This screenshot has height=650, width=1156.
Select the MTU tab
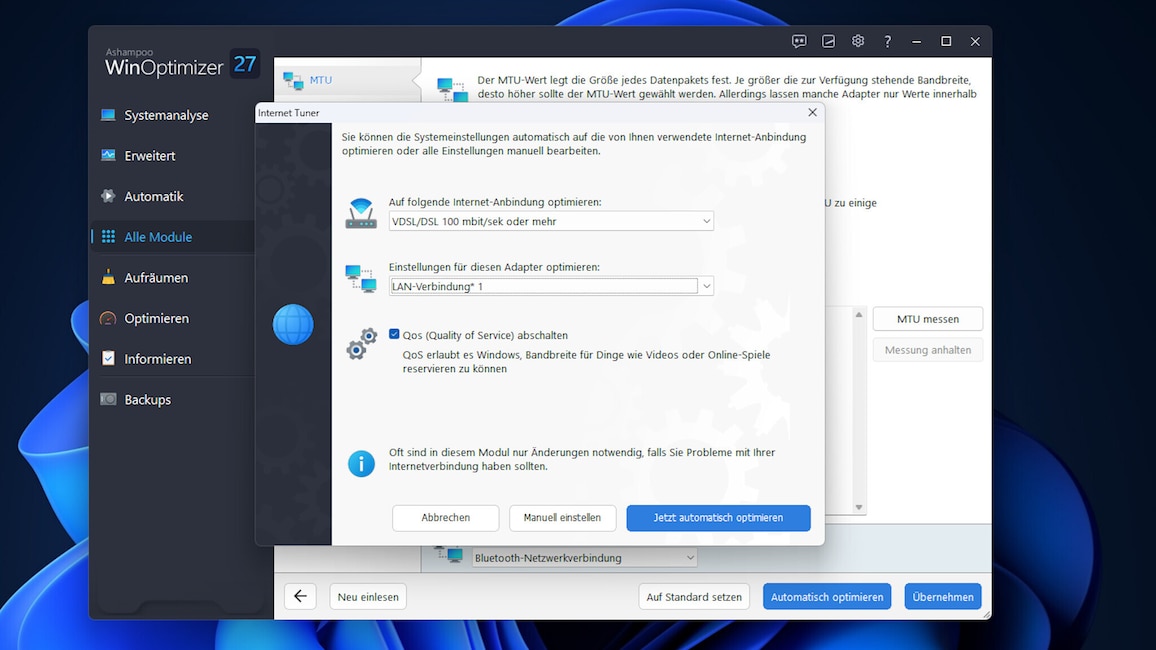[347, 80]
